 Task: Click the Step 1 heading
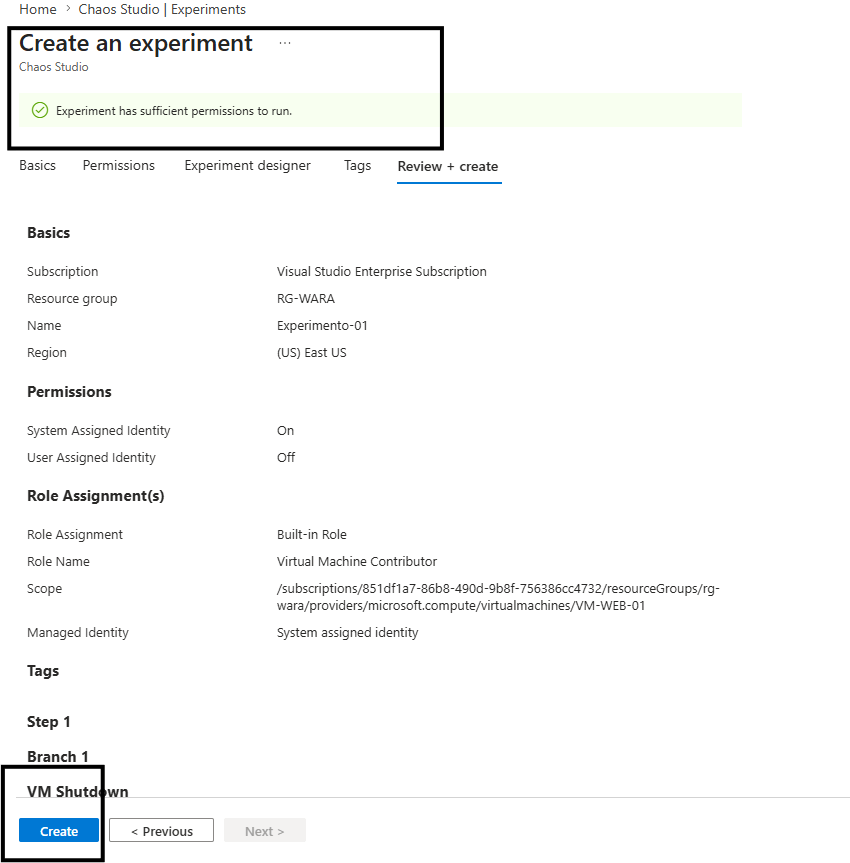point(49,722)
